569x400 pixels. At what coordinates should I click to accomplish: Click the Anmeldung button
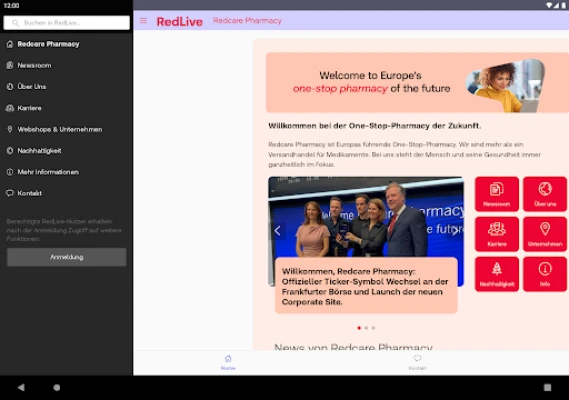66,257
